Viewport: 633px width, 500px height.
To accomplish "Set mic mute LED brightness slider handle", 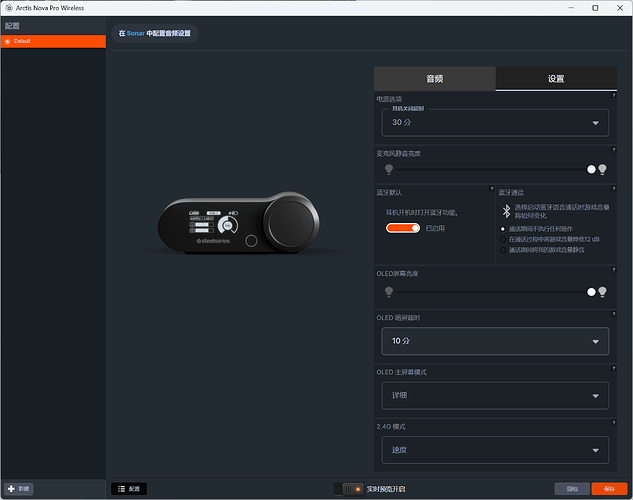I will pyautogui.click(x=591, y=169).
